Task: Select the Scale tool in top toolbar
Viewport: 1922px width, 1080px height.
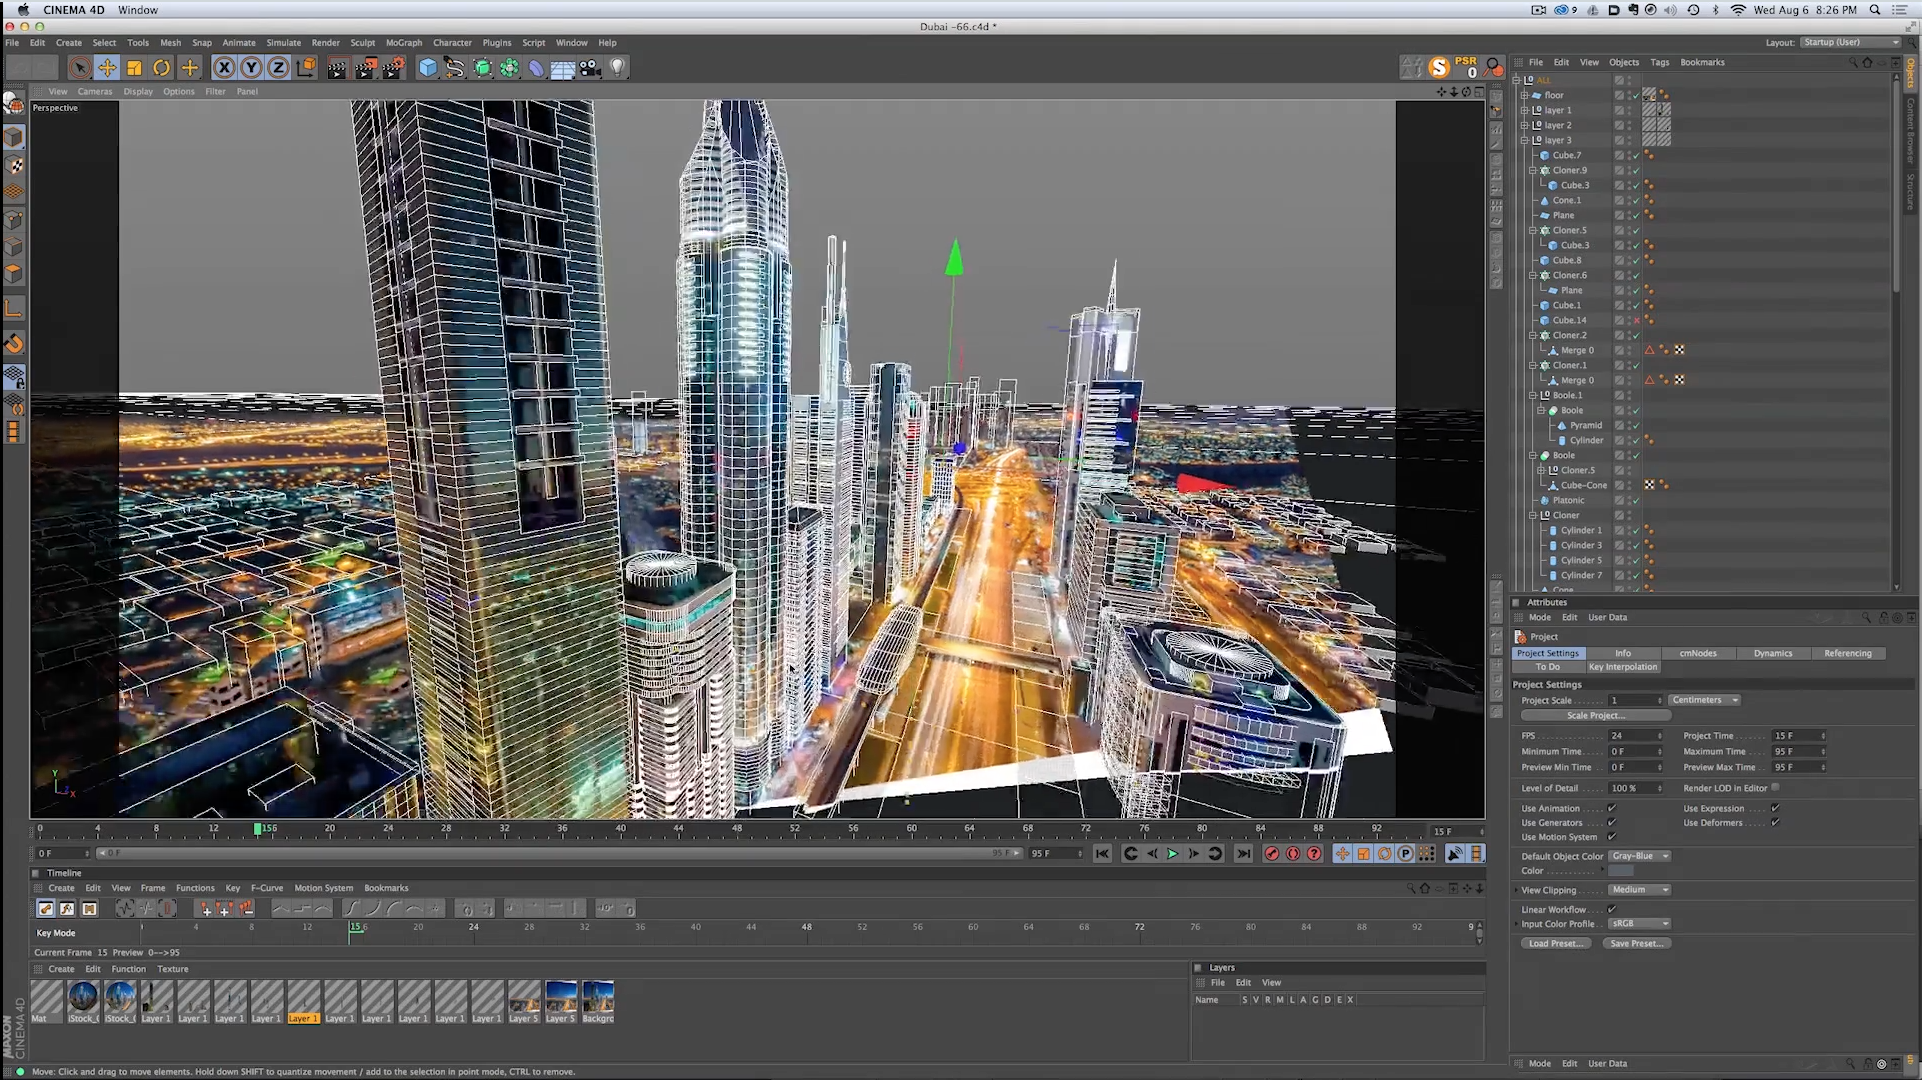Action: (134, 68)
